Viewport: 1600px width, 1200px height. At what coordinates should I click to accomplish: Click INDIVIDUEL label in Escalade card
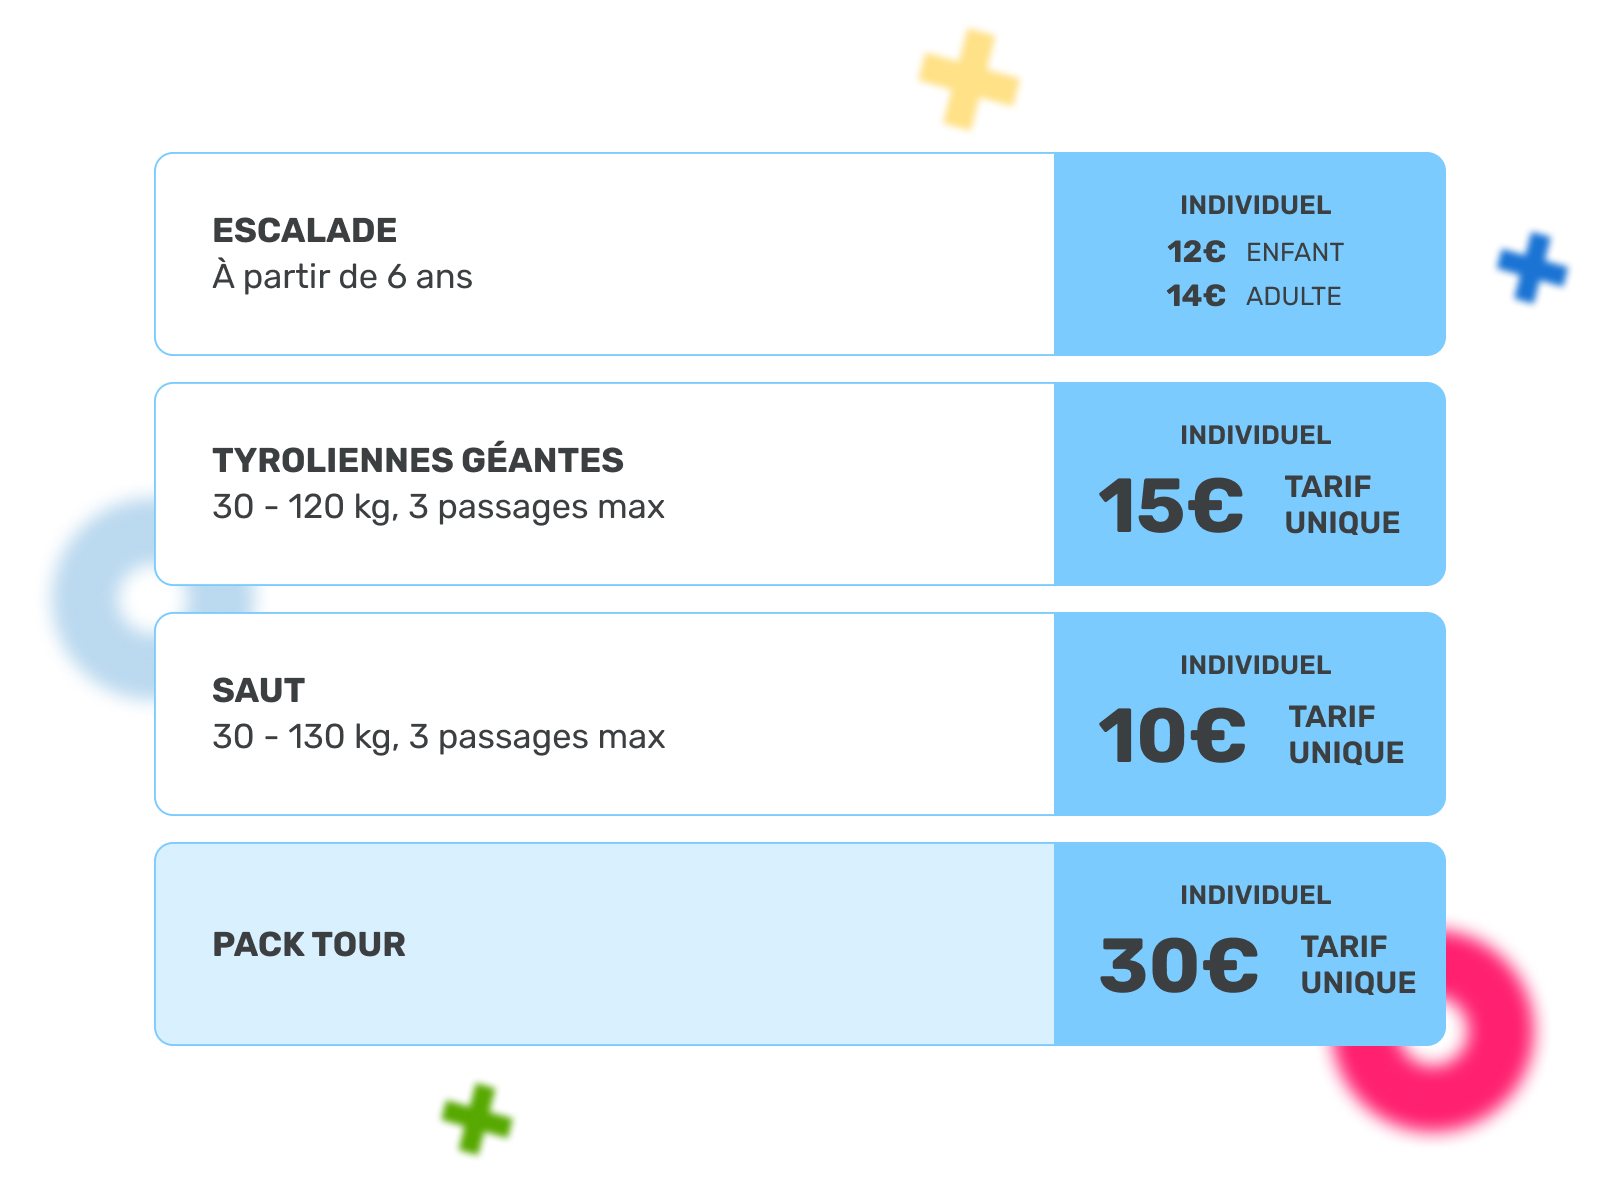click(x=1255, y=205)
